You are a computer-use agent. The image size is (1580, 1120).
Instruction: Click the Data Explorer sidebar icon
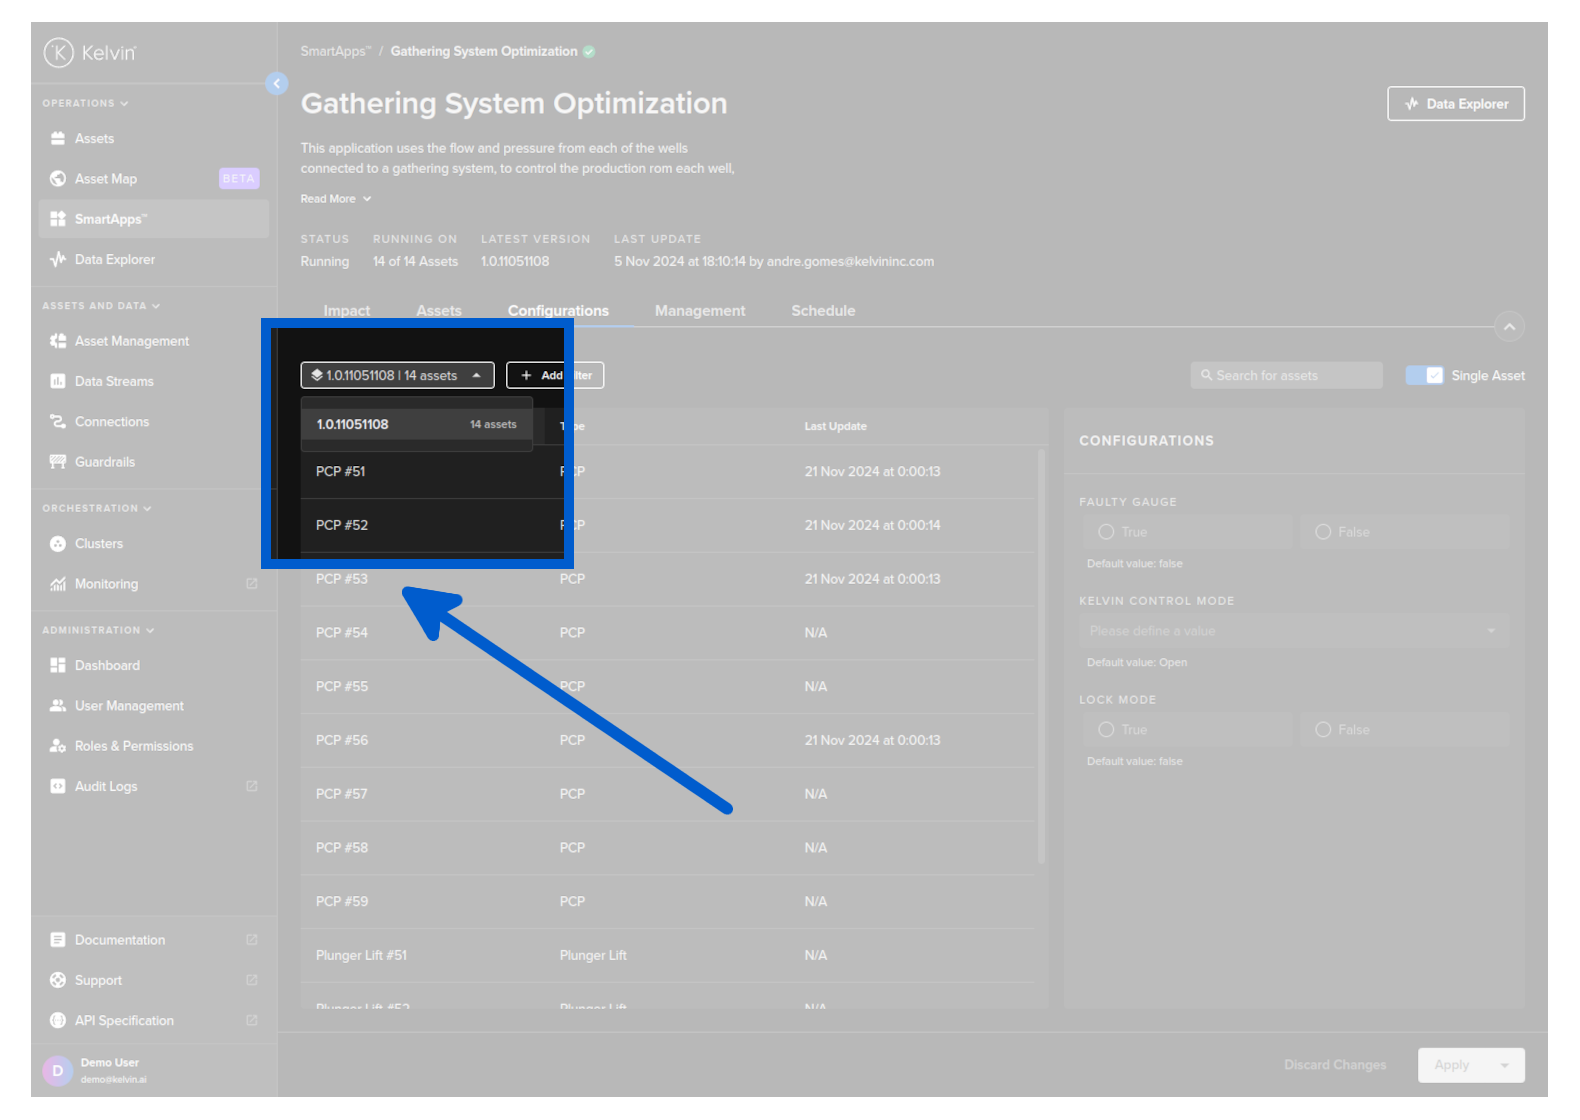[x=58, y=260]
